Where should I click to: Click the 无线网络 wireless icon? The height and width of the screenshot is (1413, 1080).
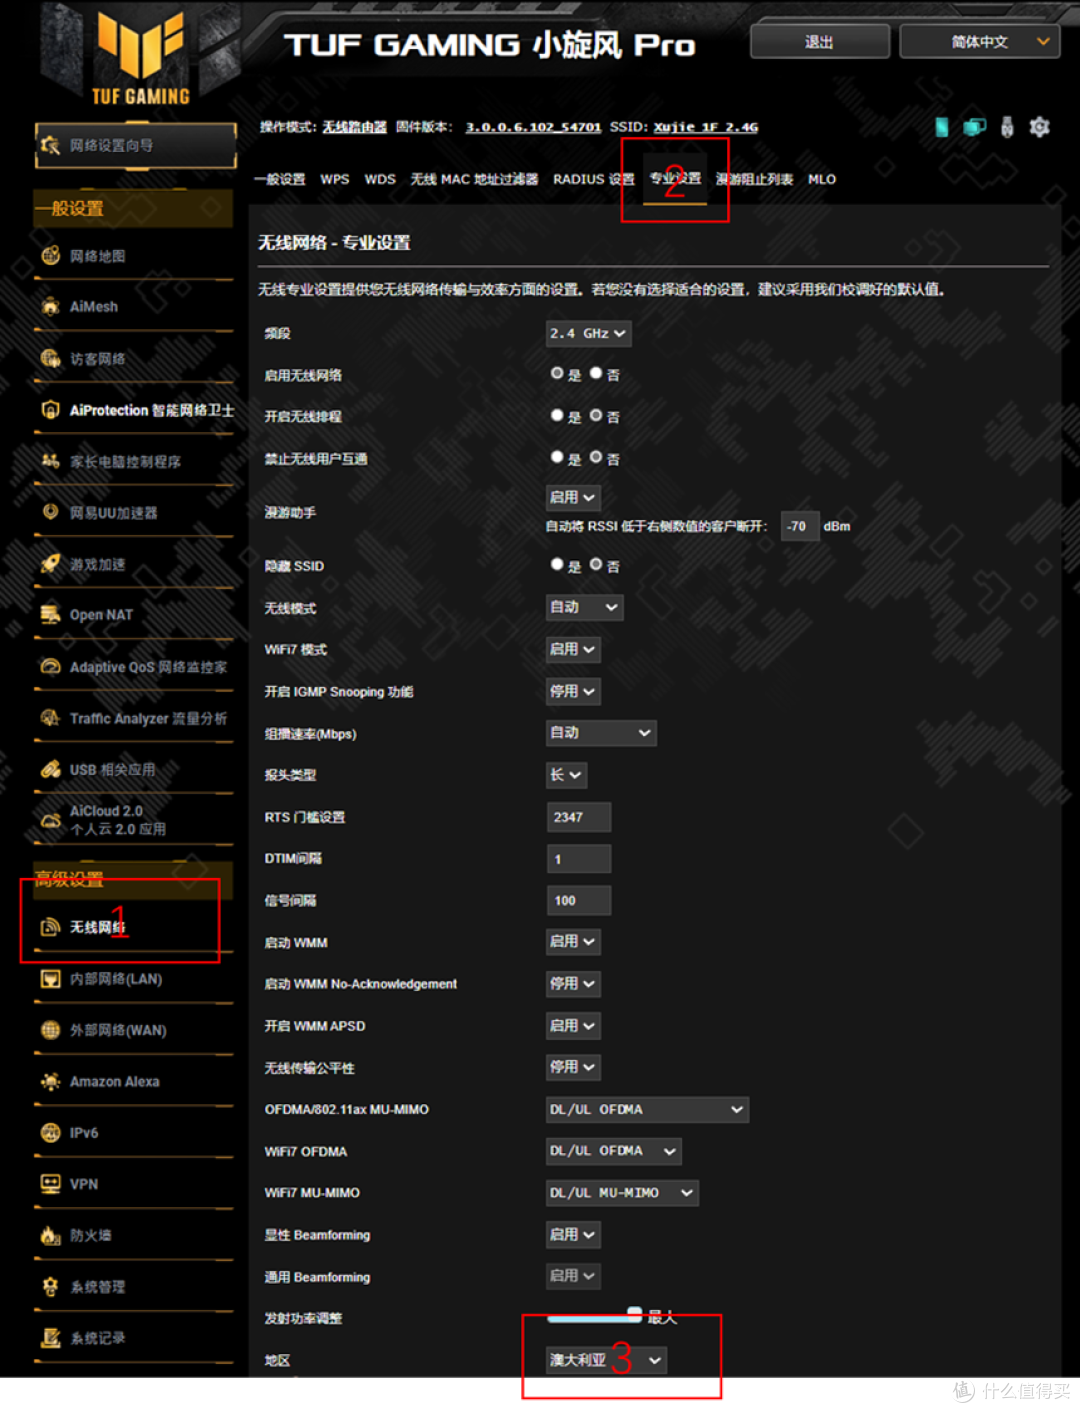(50, 928)
